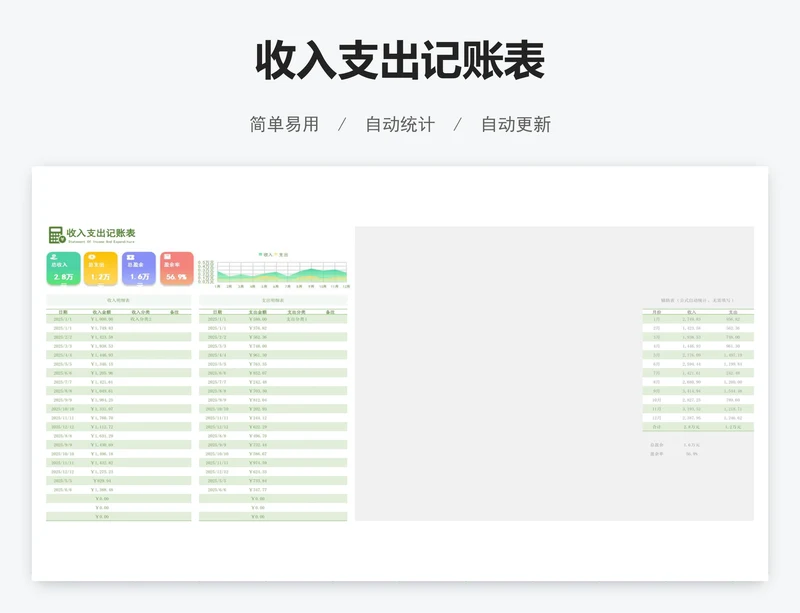This screenshot has width=800, height=613.
Task: Click the Statement Of Income And Expenditure subtitle
Action: pos(102,241)
